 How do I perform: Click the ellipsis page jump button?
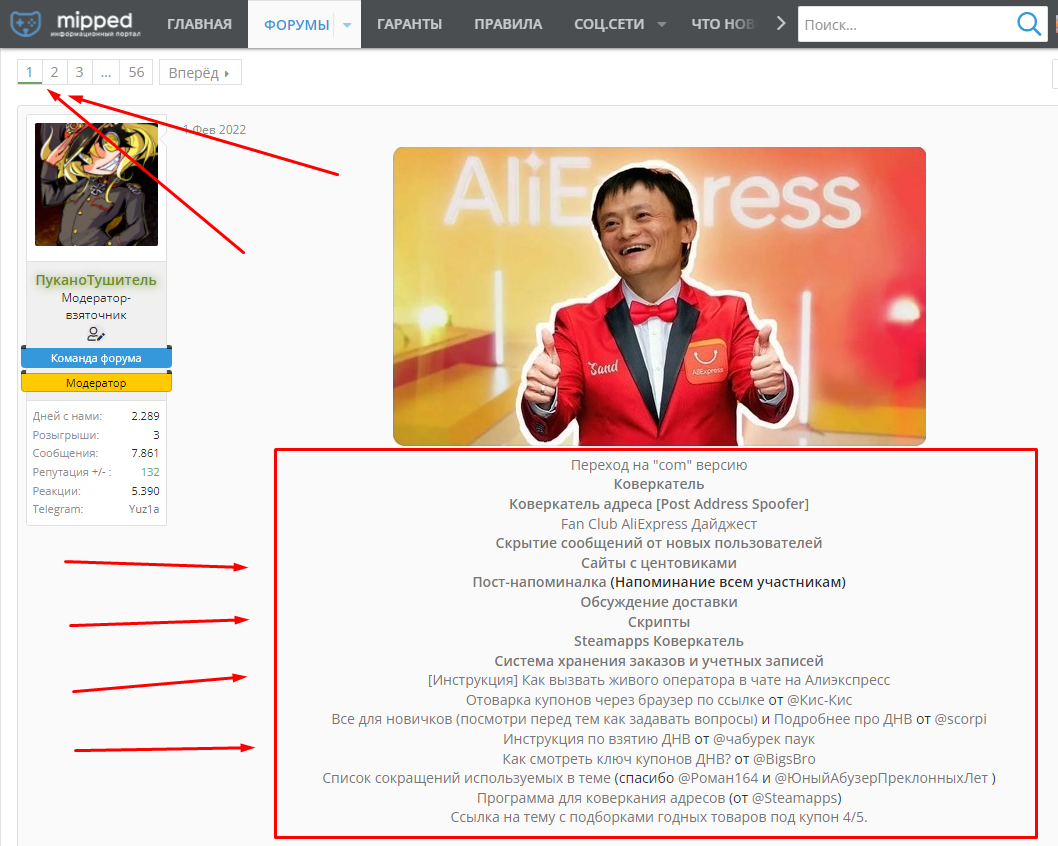pyautogui.click(x=106, y=72)
